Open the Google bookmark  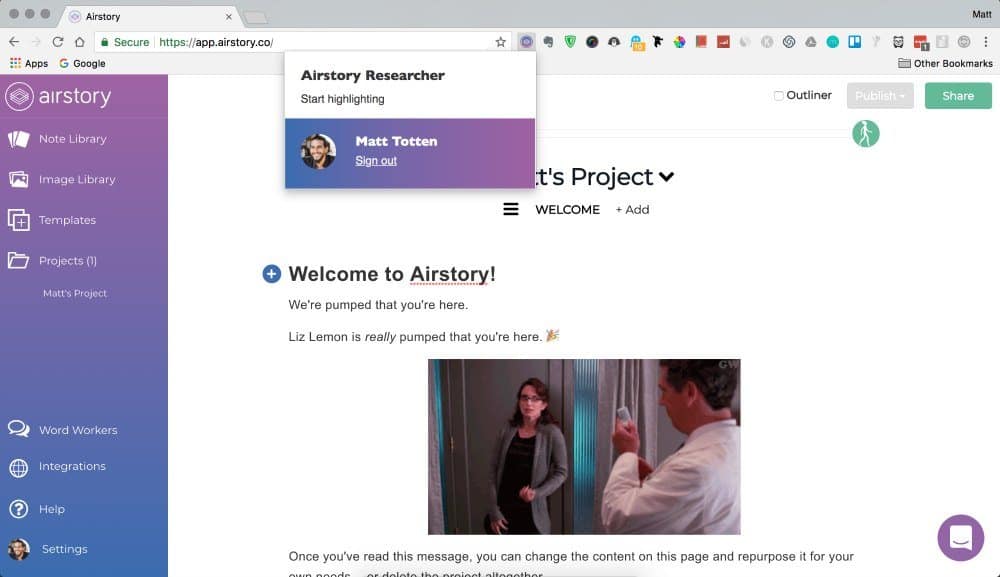pos(82,63)
